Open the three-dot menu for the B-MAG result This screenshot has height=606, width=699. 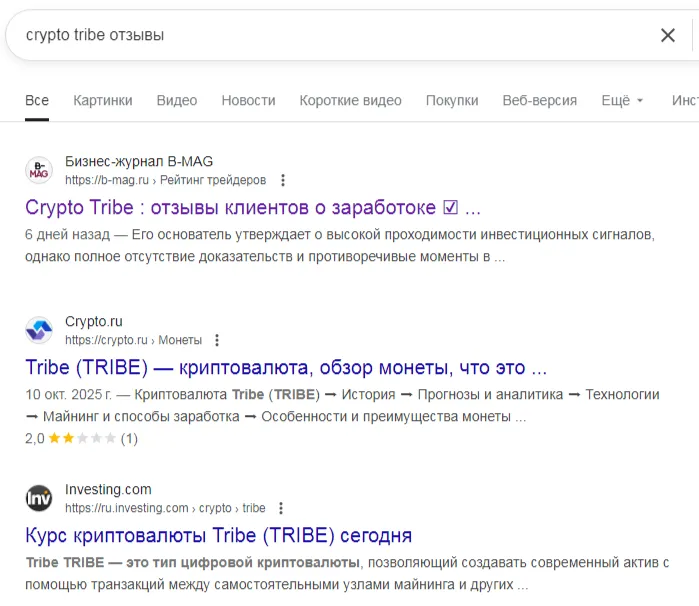click(x=283, y=180)
